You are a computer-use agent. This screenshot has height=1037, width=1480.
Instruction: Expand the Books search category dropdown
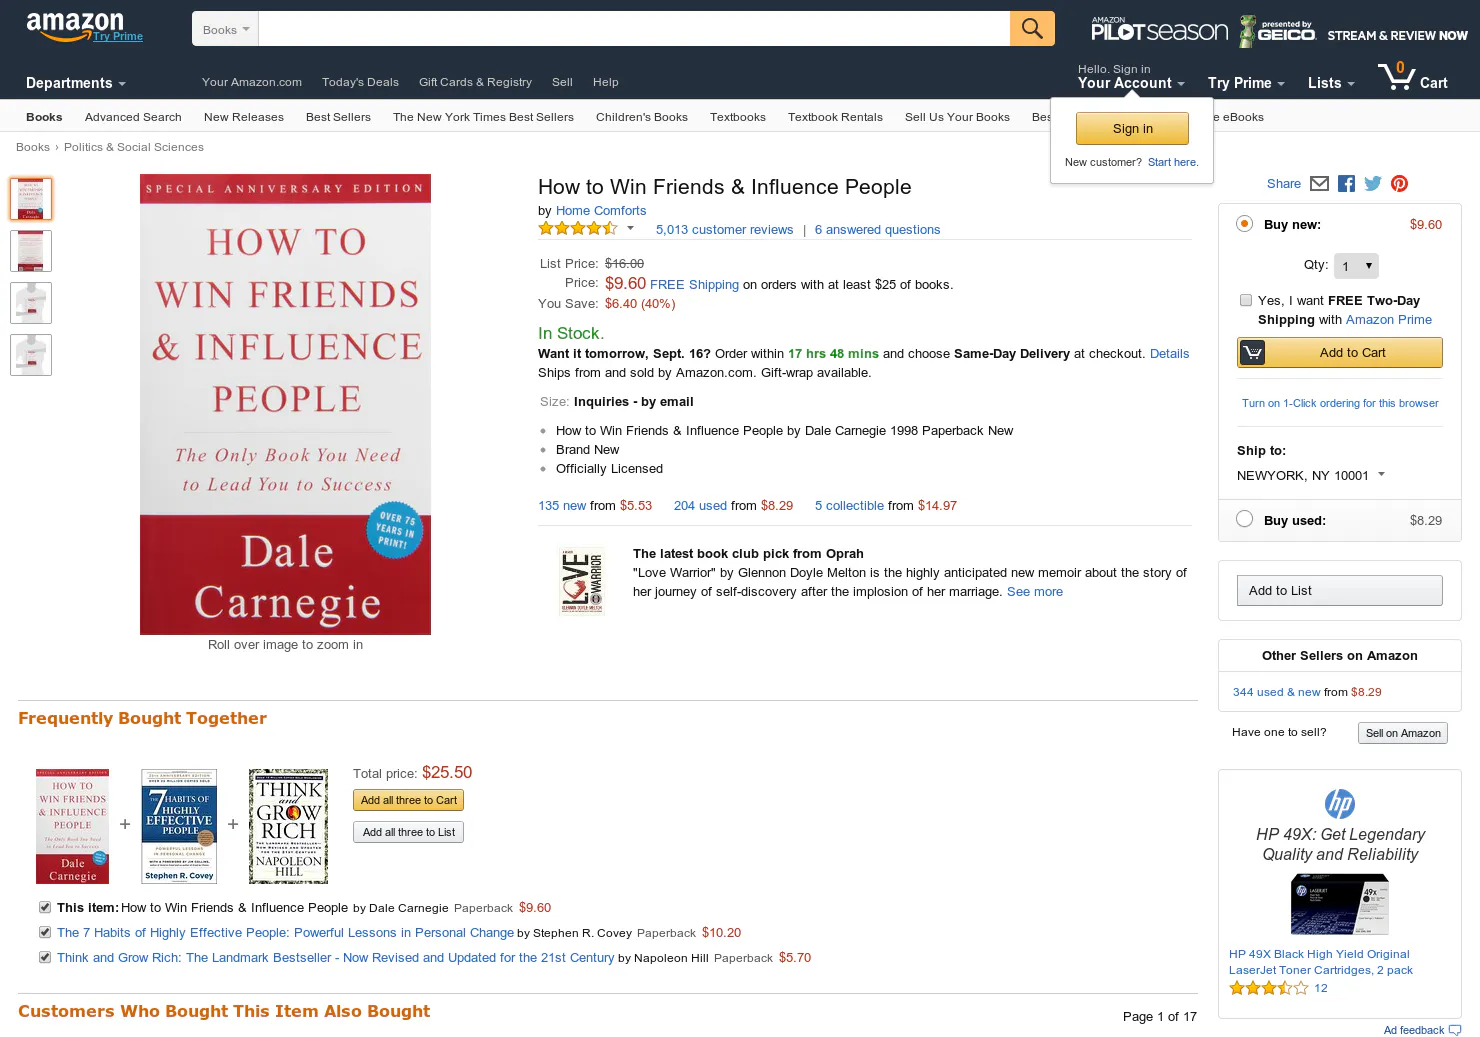click(225, 30)
